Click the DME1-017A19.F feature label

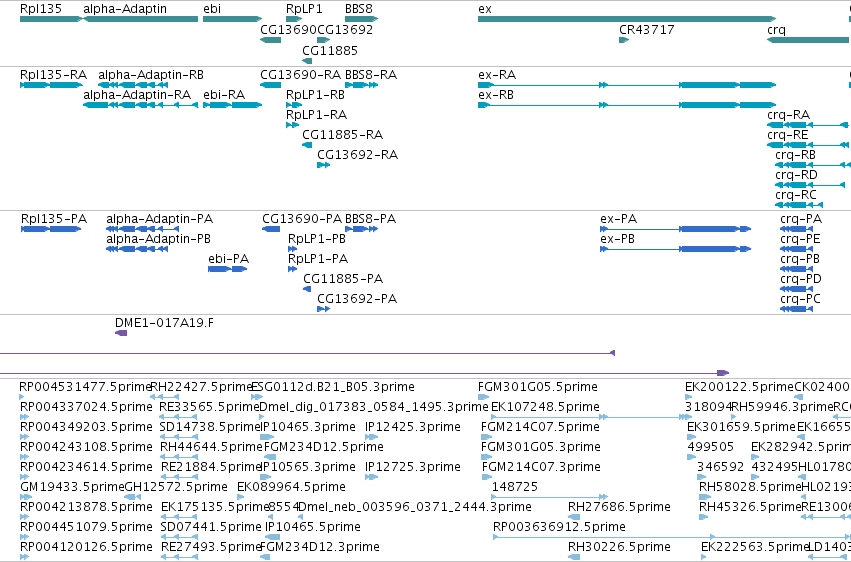pyautogui.click(x=164, y=323)
